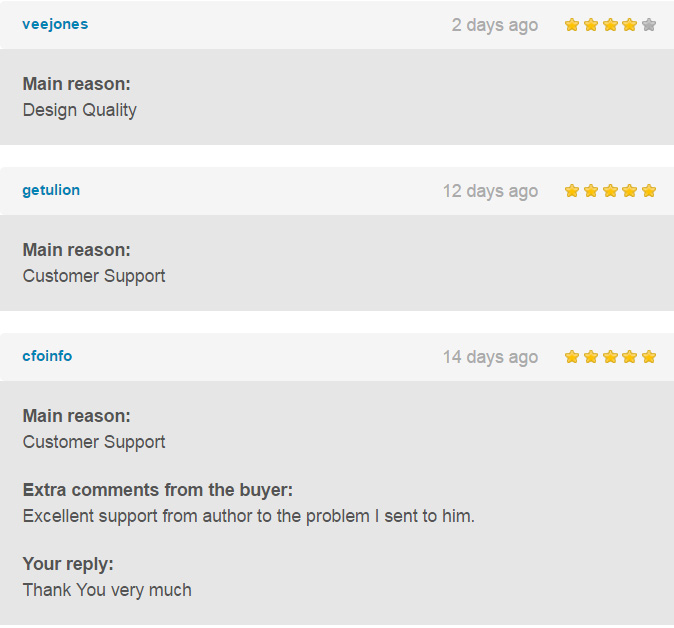Screen dimensions: 674x628
Task: Click the first star in getulion's rating
Action: click(572, 191)
